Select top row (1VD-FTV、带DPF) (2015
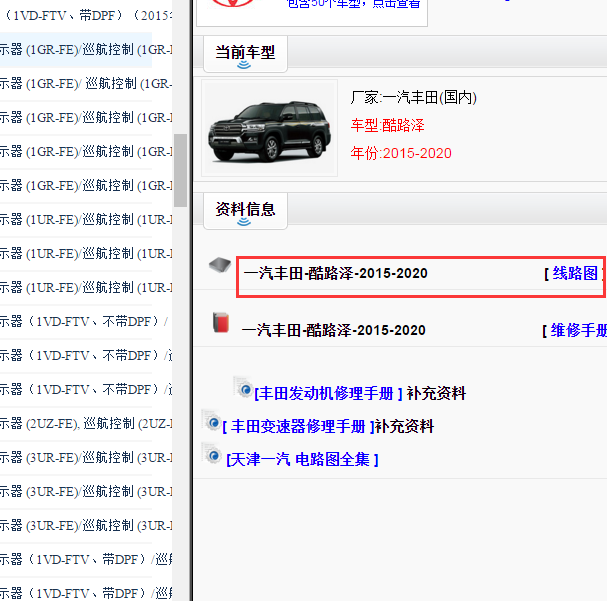 (86, 15)
